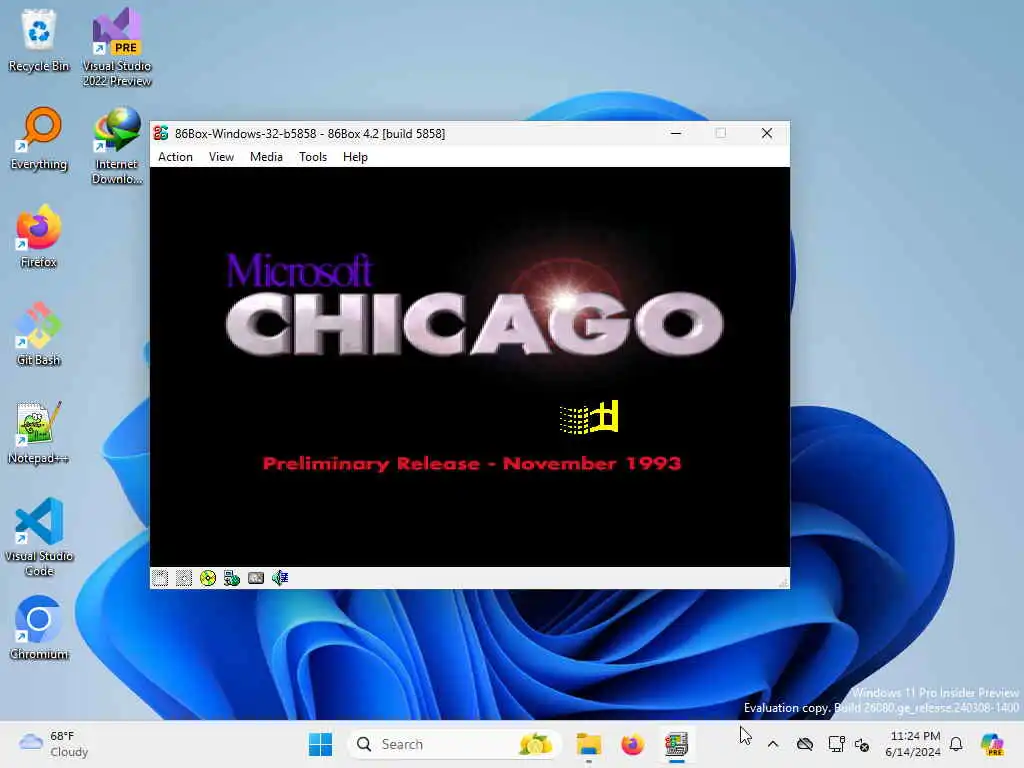Open Firefox from the taskbar

tap(632, 744)
